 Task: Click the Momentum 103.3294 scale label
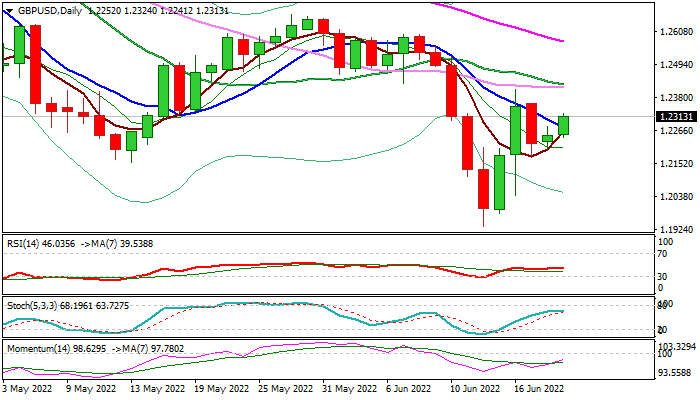pos(677,346)
